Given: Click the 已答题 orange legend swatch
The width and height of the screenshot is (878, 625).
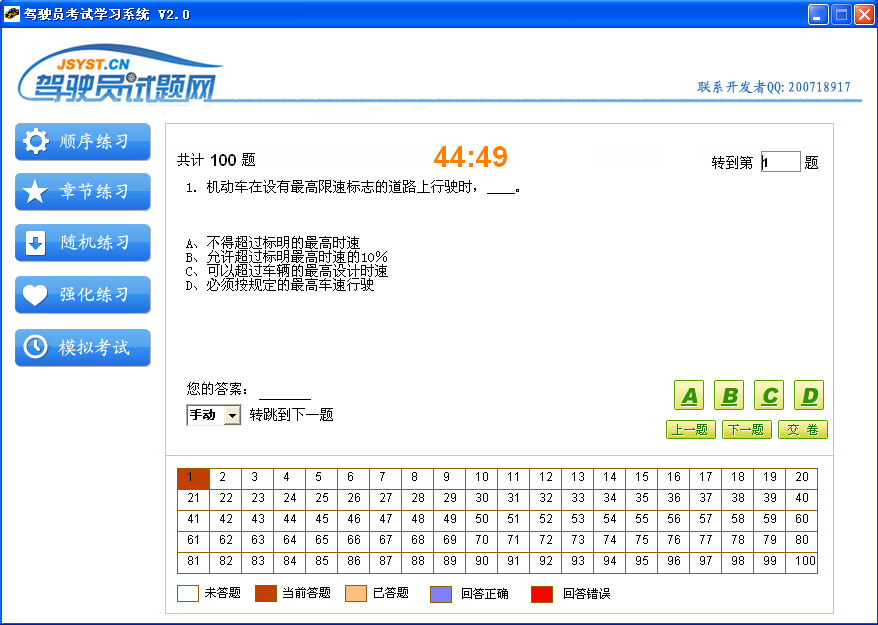Looking at the screenshot, I should [356, 594].
